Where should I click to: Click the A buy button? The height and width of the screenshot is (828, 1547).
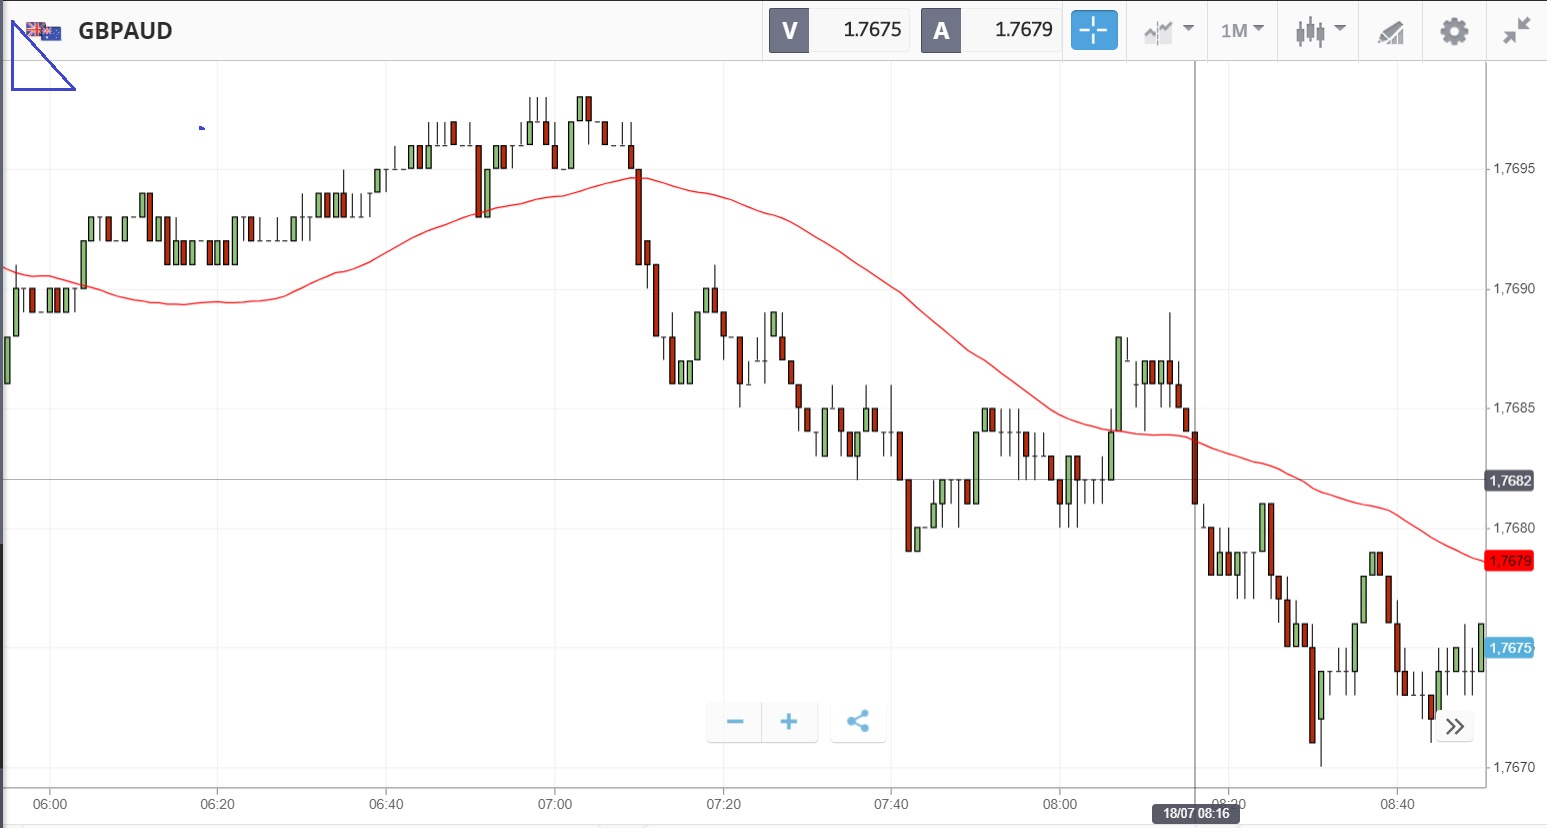click(941, 31)
